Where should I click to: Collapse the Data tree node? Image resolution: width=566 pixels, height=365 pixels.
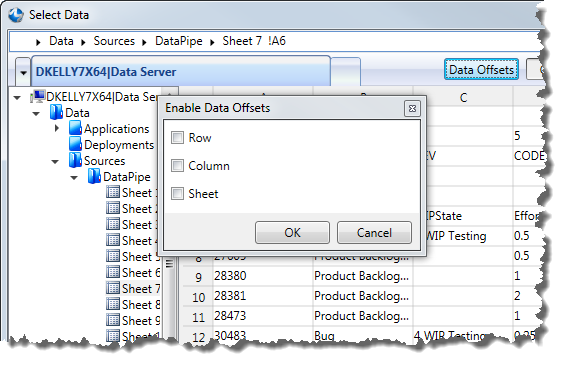click(36, 114)
